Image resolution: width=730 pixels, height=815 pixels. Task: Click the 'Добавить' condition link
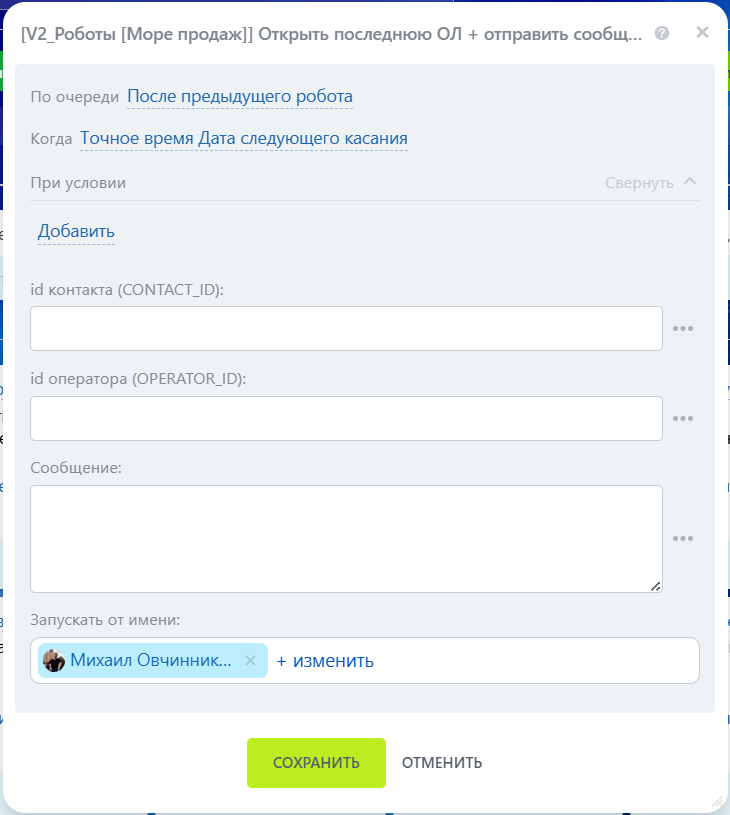click(76, 232)
